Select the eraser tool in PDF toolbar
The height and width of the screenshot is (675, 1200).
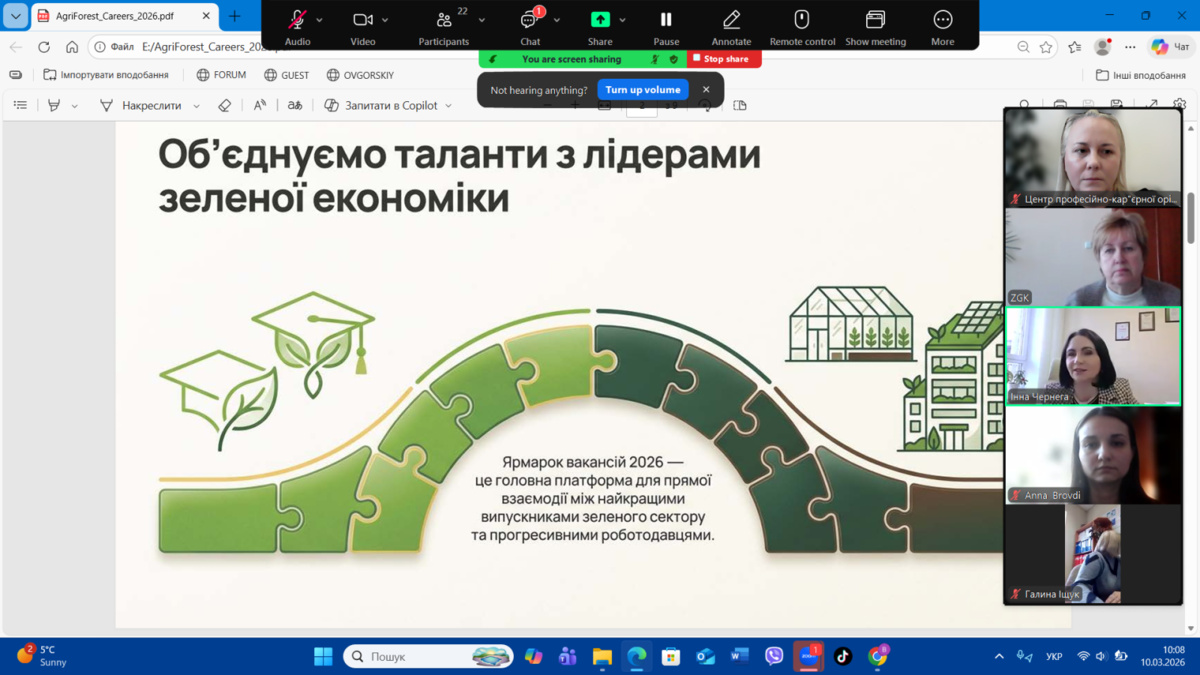224,105
